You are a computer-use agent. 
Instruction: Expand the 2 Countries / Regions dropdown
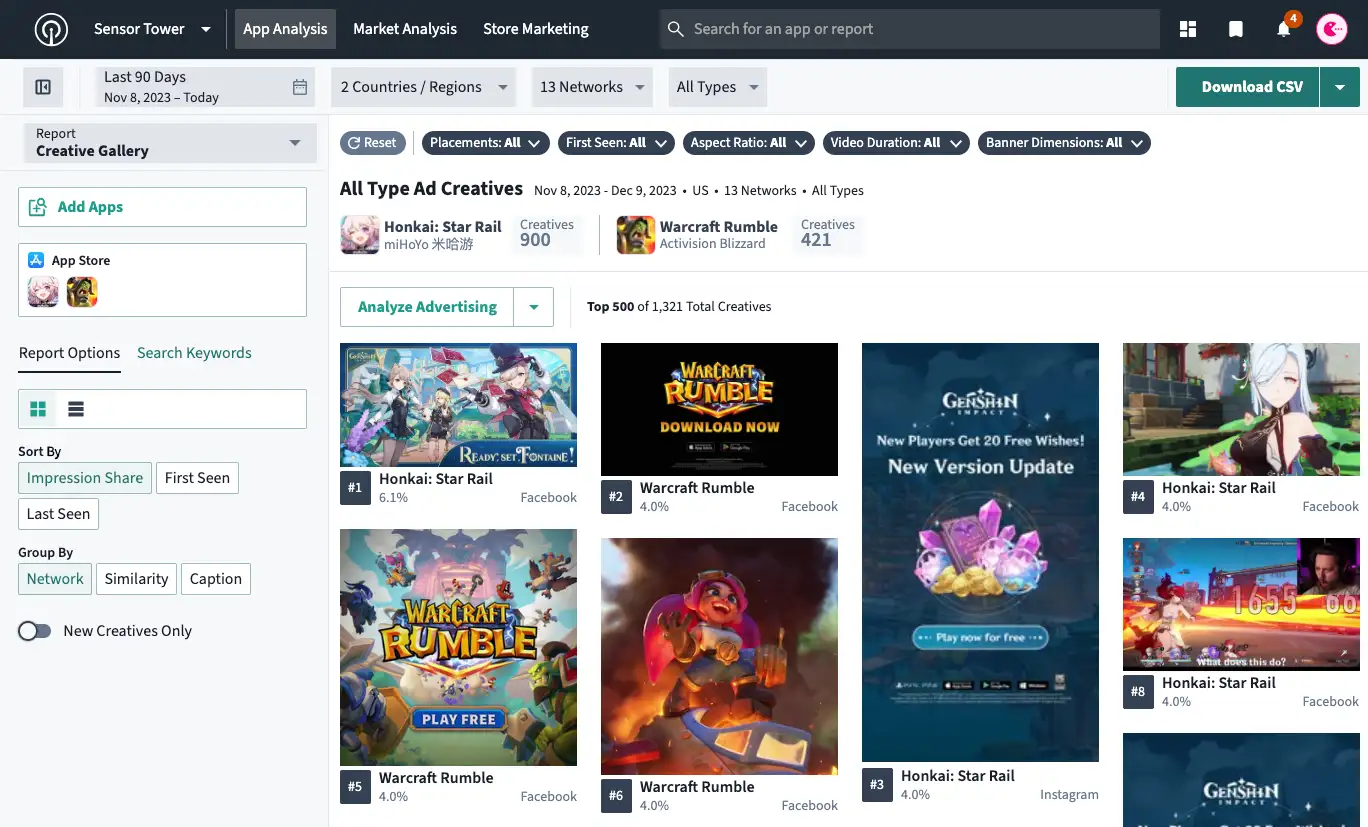(x=423, y=87)
